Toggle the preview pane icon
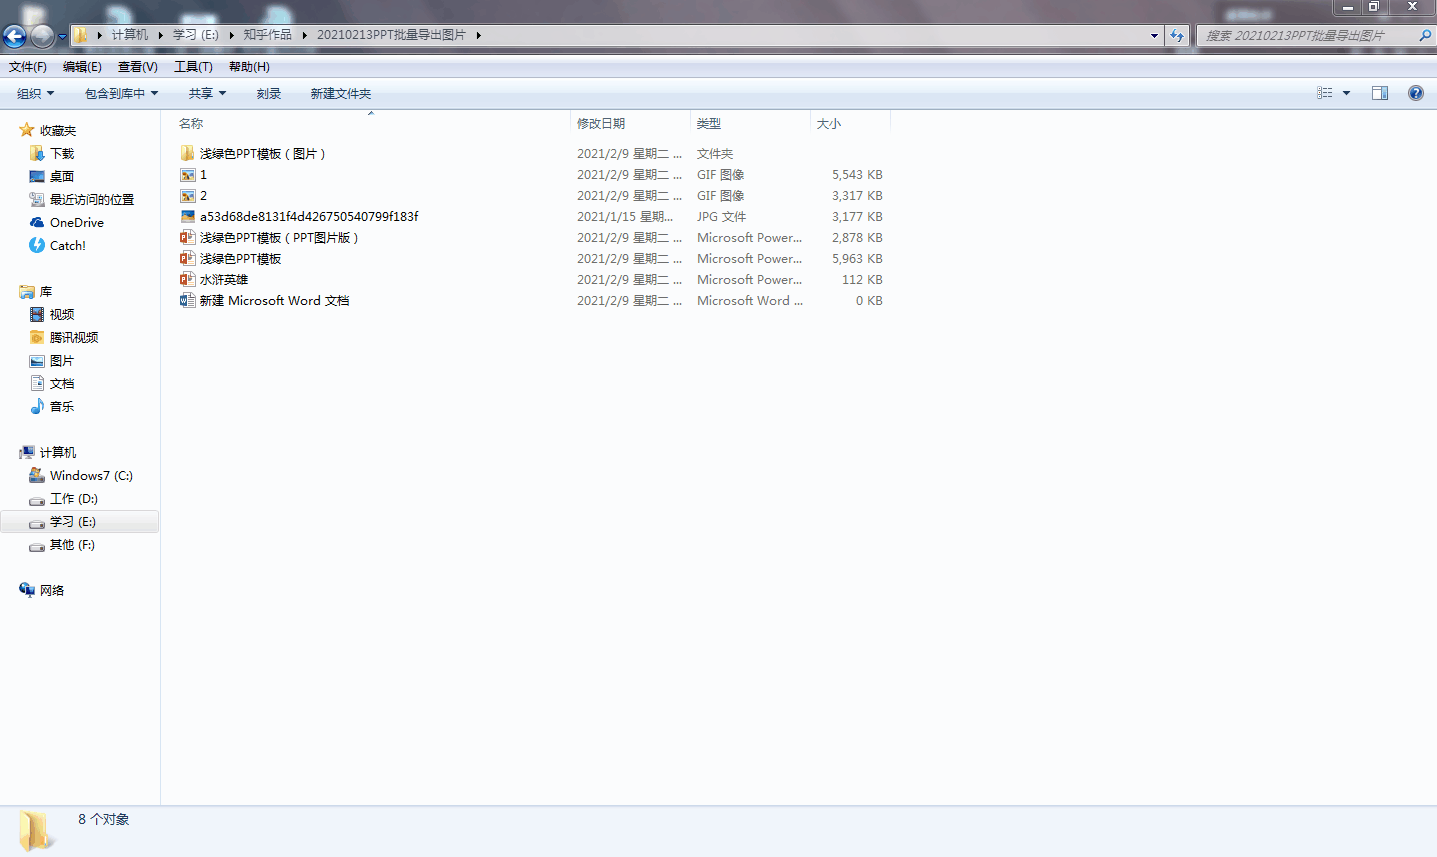The height and width of the screenshot is (857, 1437). (1380, 93)
